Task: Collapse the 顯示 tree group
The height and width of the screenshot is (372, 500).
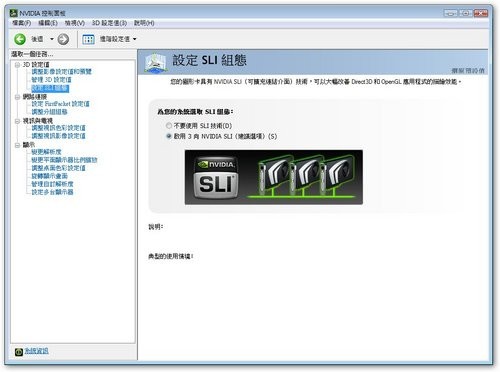Action: 17,145
